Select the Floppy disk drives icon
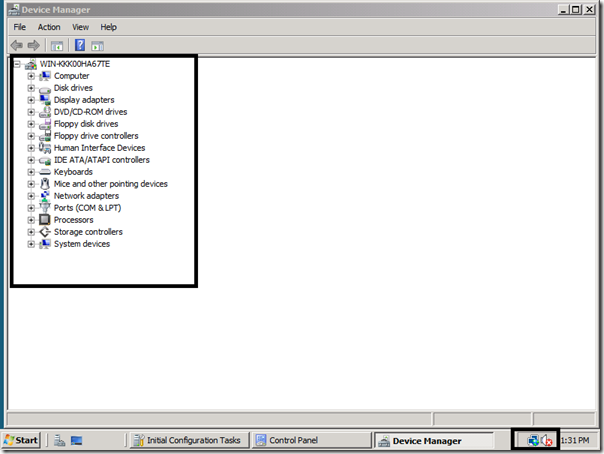Viewport: 604px width, 454px height. click(45, 124)
